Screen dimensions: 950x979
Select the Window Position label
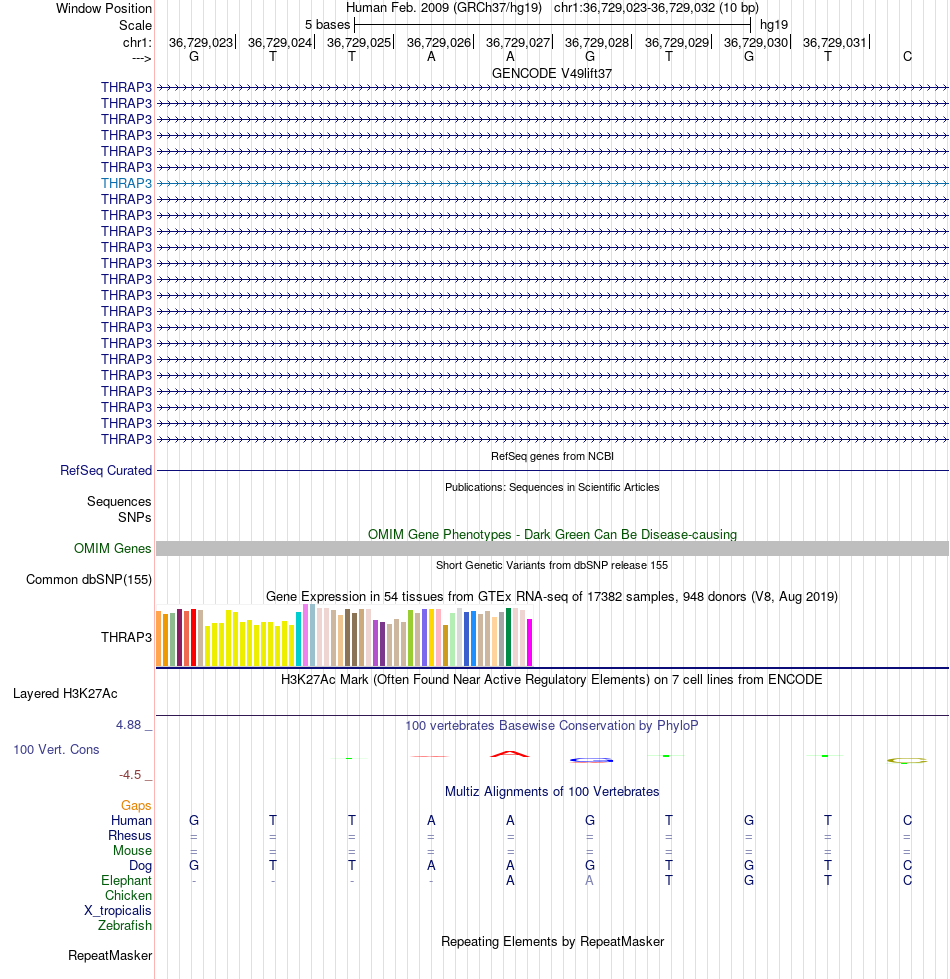click(104, 8)
